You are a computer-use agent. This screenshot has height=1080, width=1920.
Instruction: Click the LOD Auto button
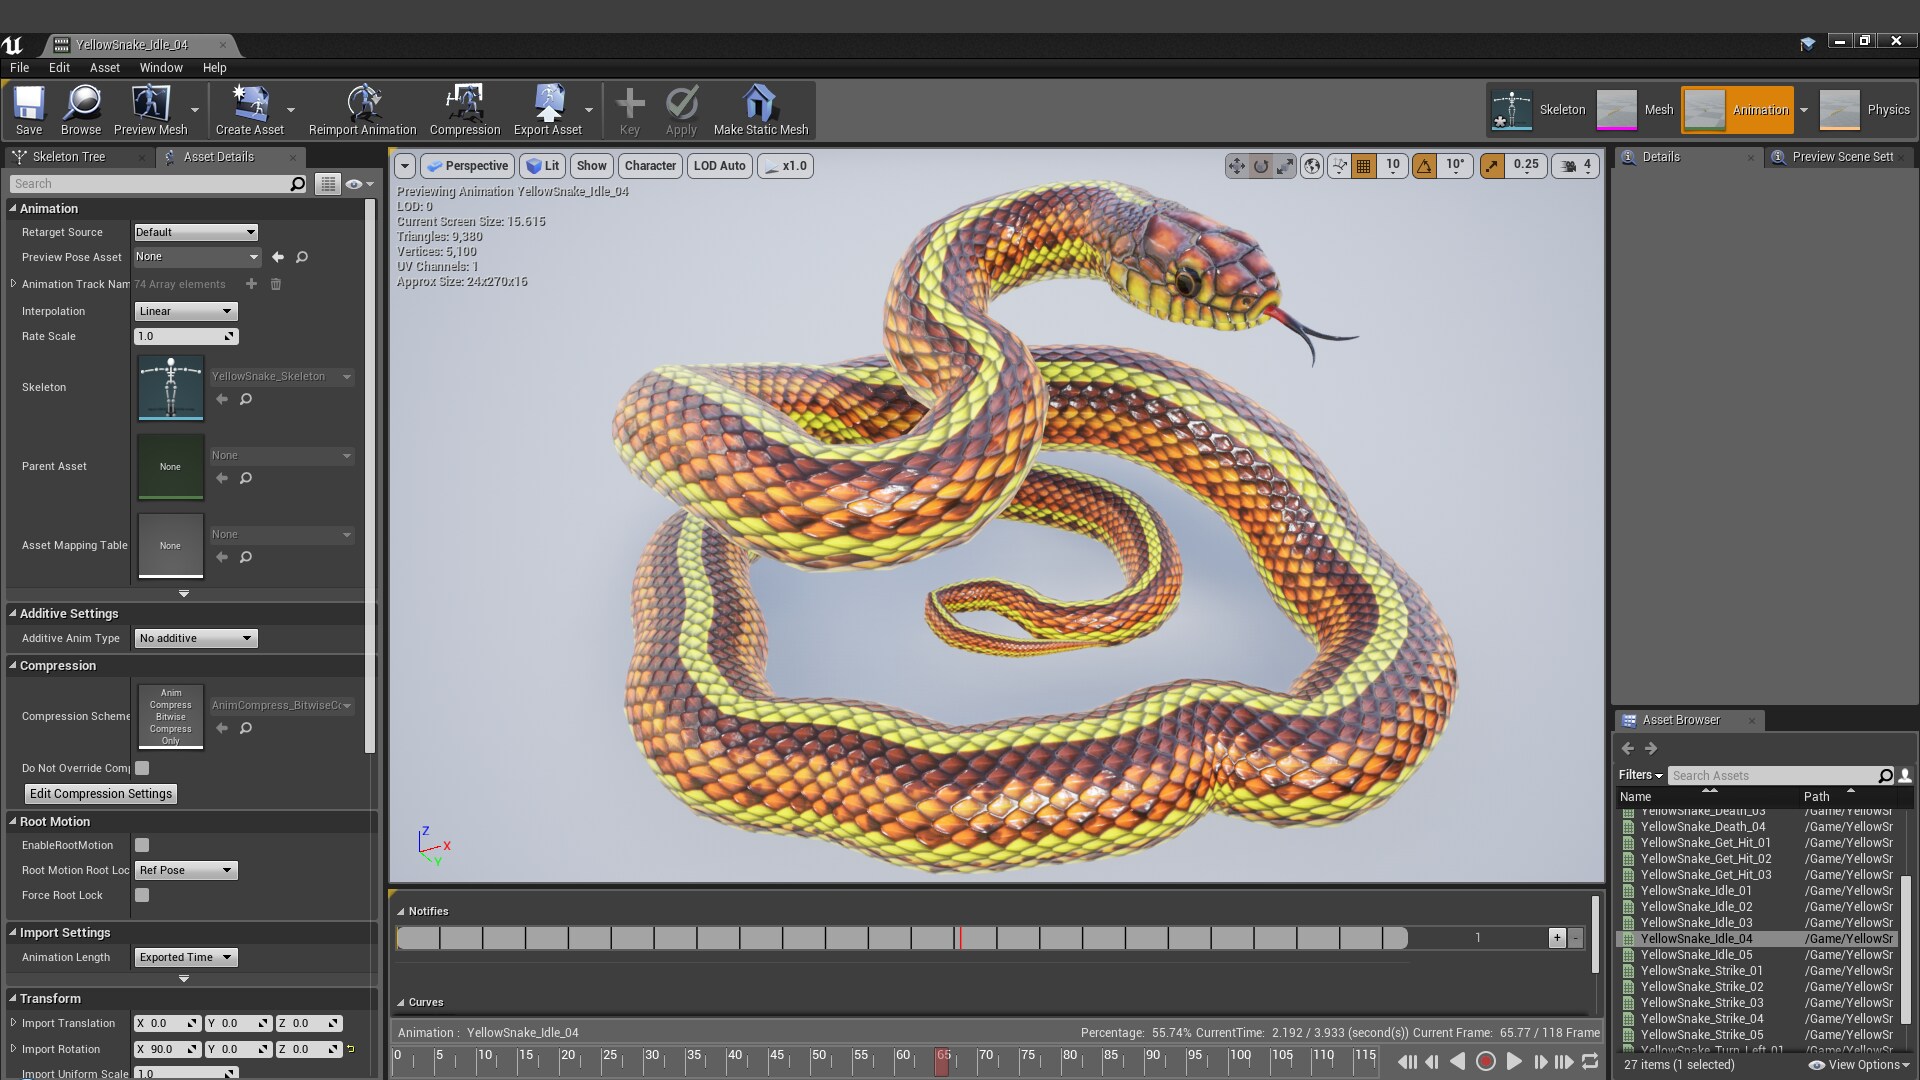pos(719,166)
